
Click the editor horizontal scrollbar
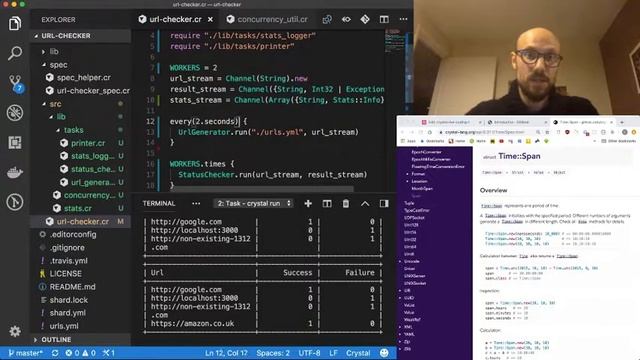261,189
